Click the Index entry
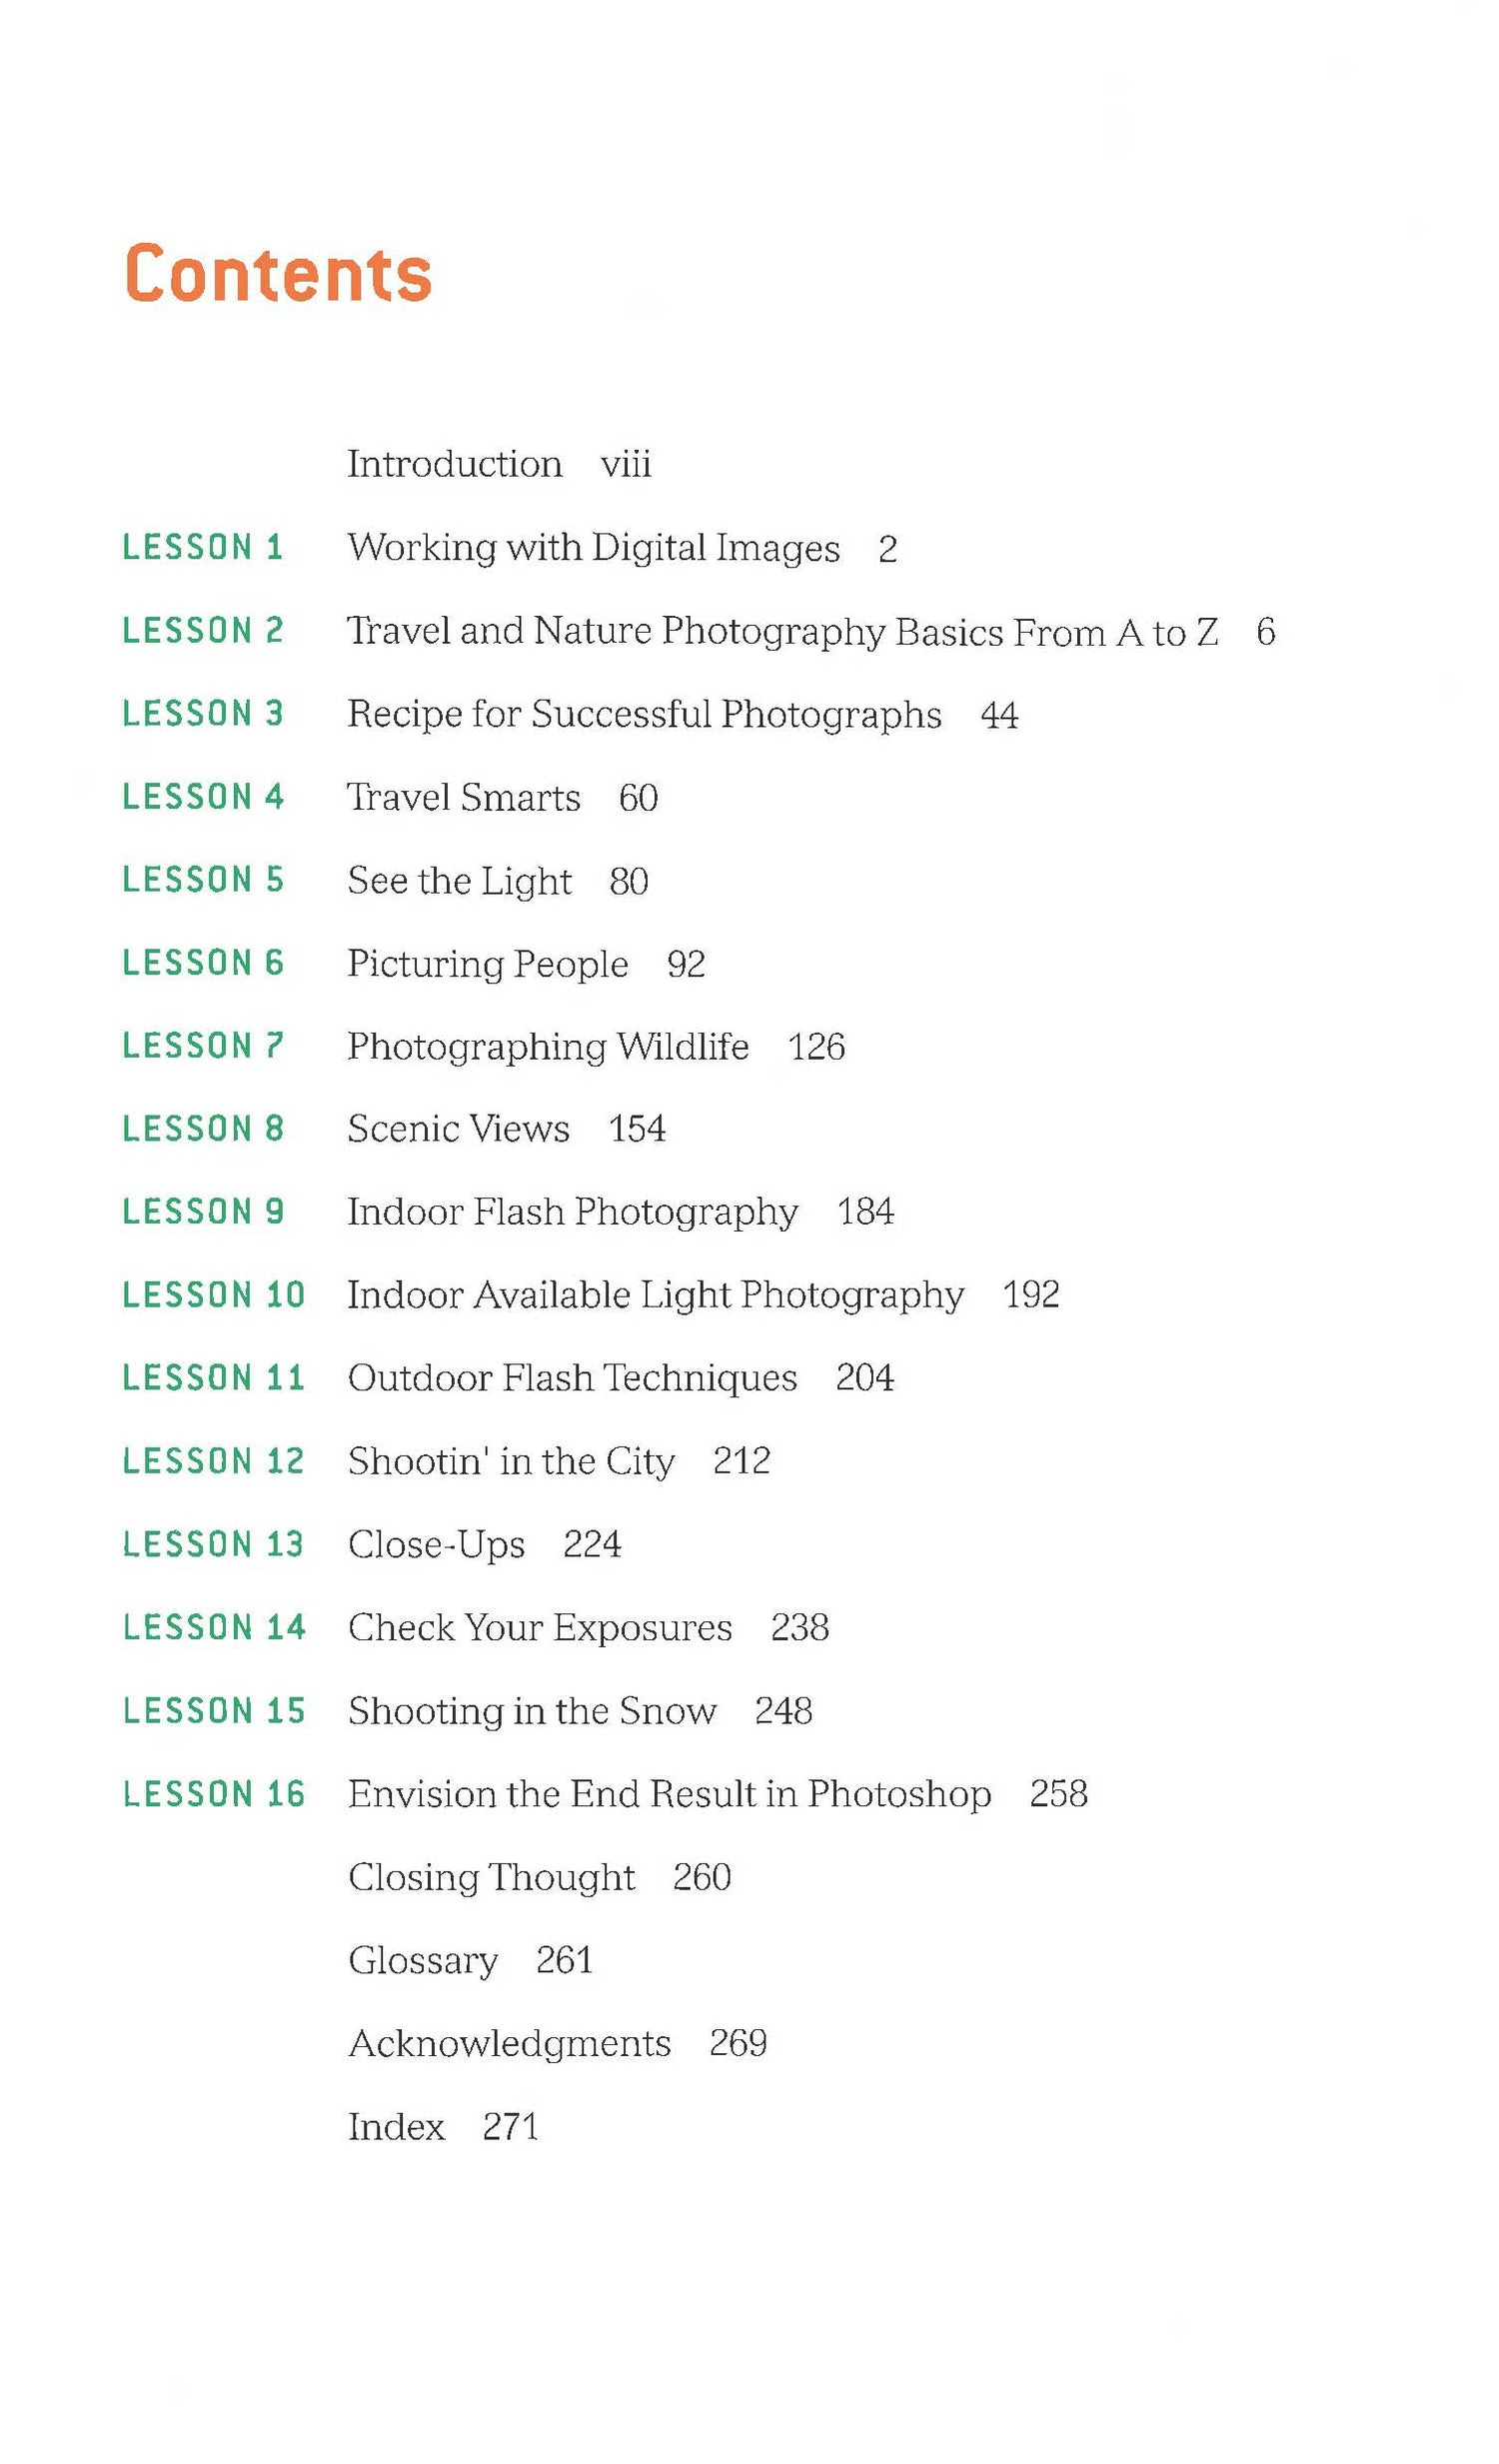 click(396, 2125)
